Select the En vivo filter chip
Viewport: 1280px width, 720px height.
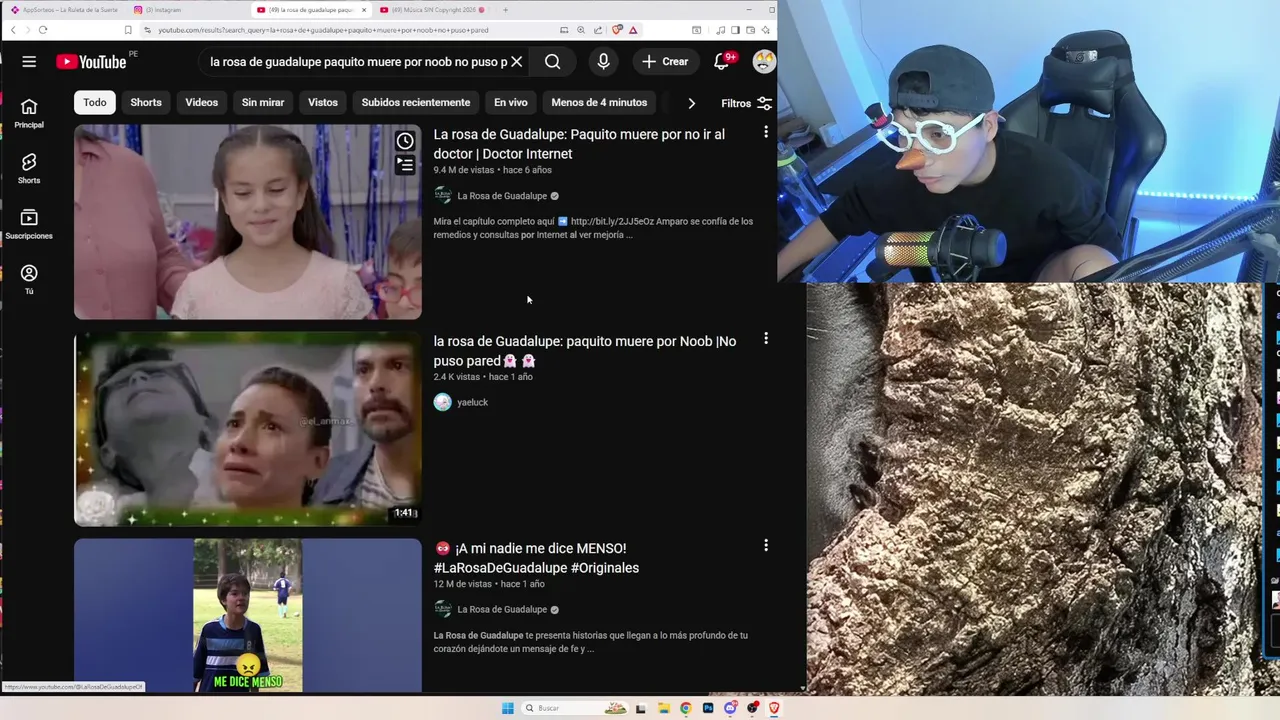point(511,102)
